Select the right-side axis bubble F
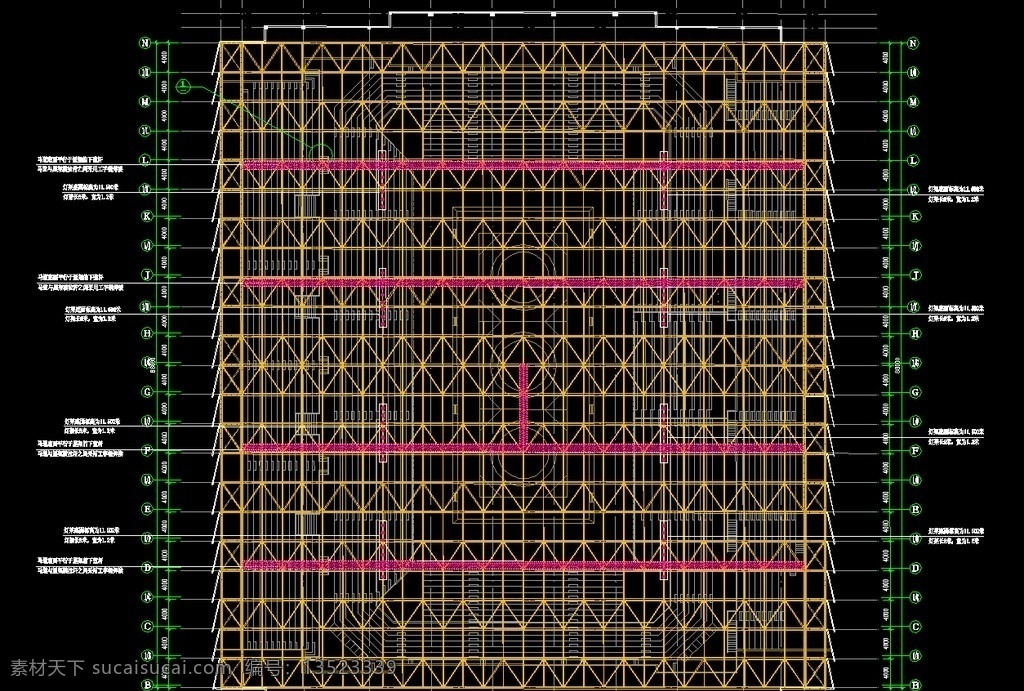 click(915, 450)
